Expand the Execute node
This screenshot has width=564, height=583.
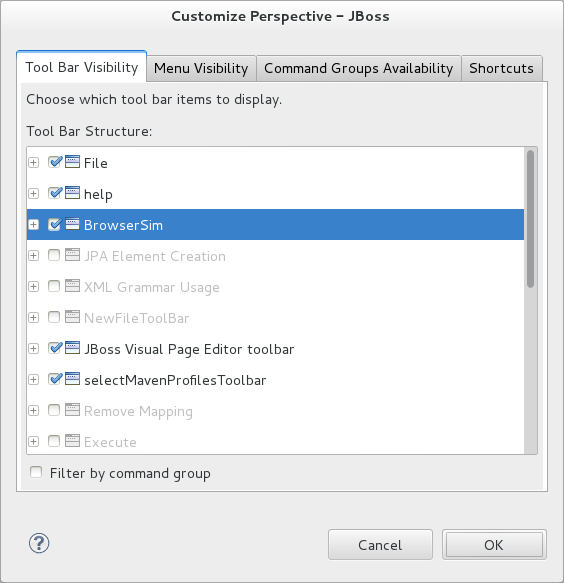[x=33, y=441]
